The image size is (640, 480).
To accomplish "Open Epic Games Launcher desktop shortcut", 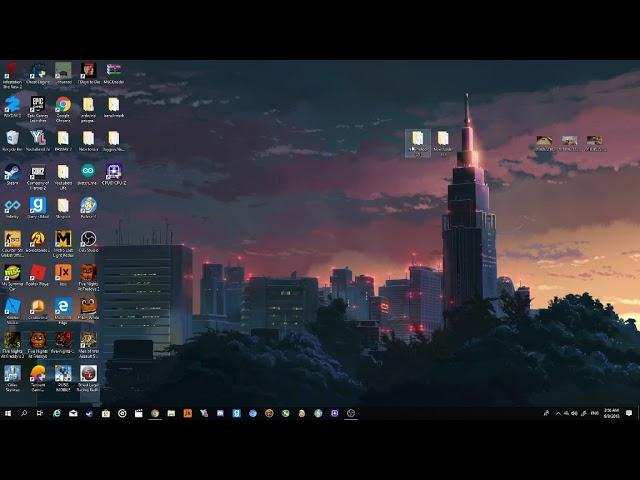I will 38,109.
